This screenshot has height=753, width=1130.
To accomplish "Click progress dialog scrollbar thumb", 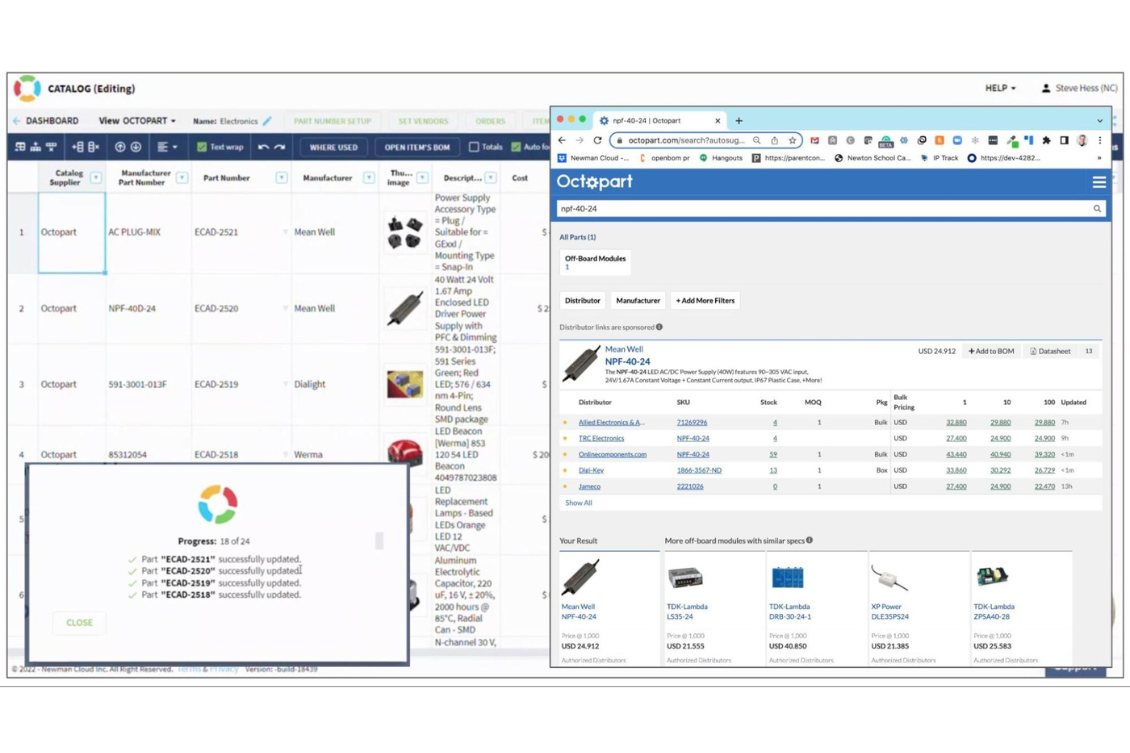I will (x=379, y=540).
